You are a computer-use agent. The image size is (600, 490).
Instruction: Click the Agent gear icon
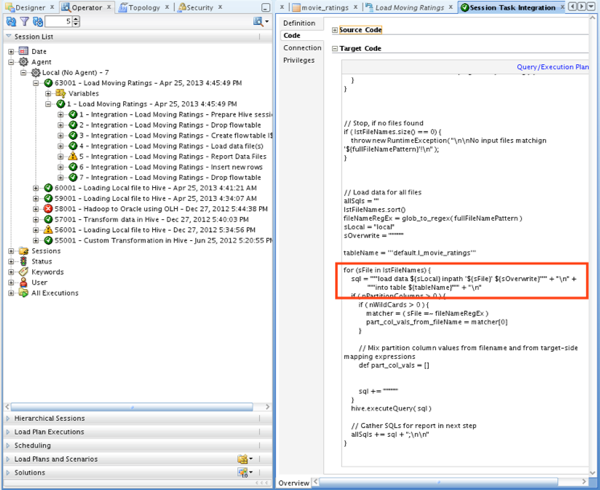pos(23,61)
